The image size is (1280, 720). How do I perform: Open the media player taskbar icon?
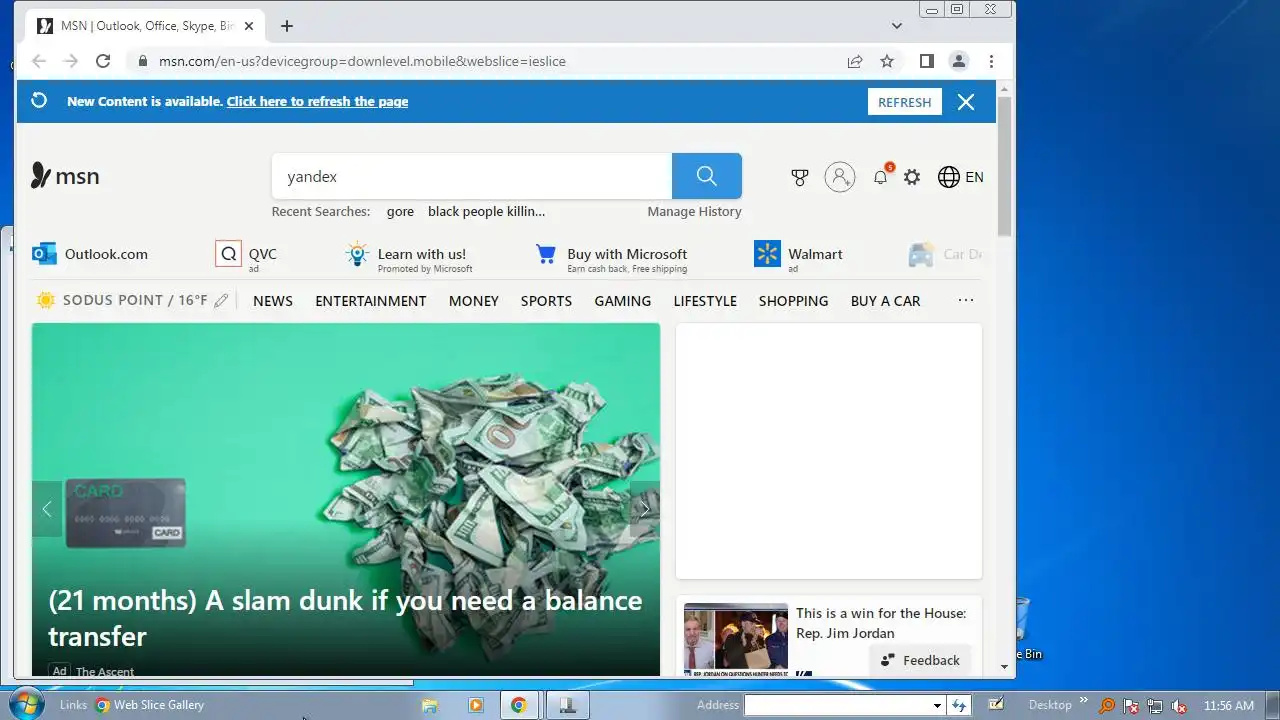coord(476,705)
